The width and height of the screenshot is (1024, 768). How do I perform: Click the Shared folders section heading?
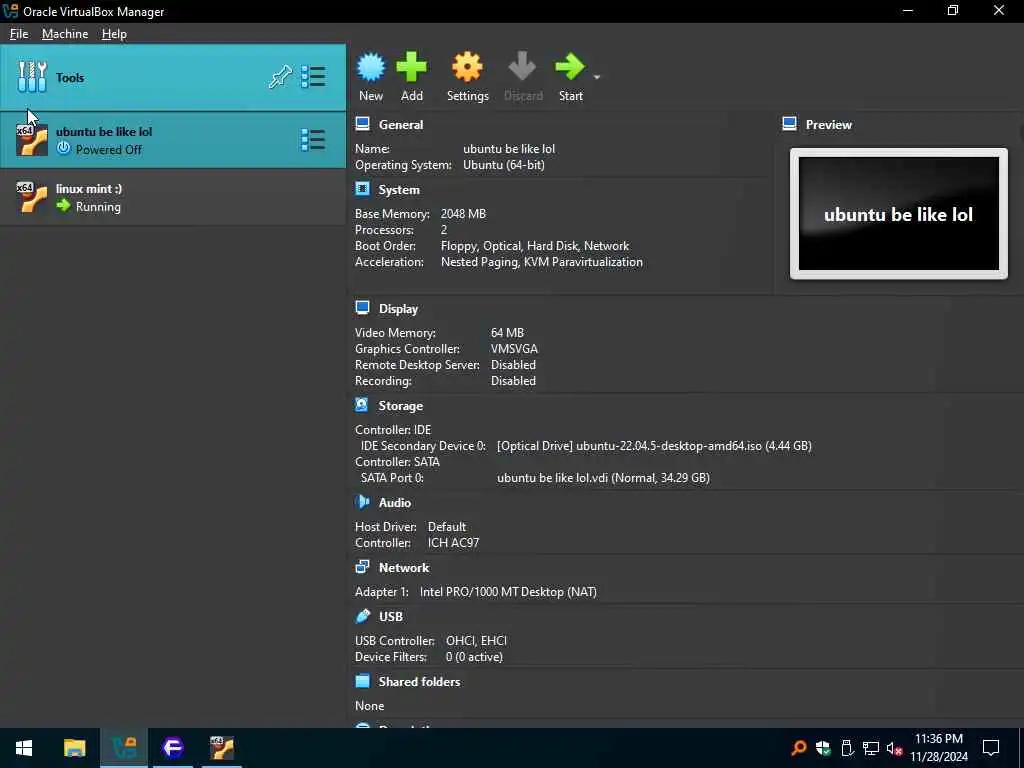pyautogui.click(x=419, y=682)
